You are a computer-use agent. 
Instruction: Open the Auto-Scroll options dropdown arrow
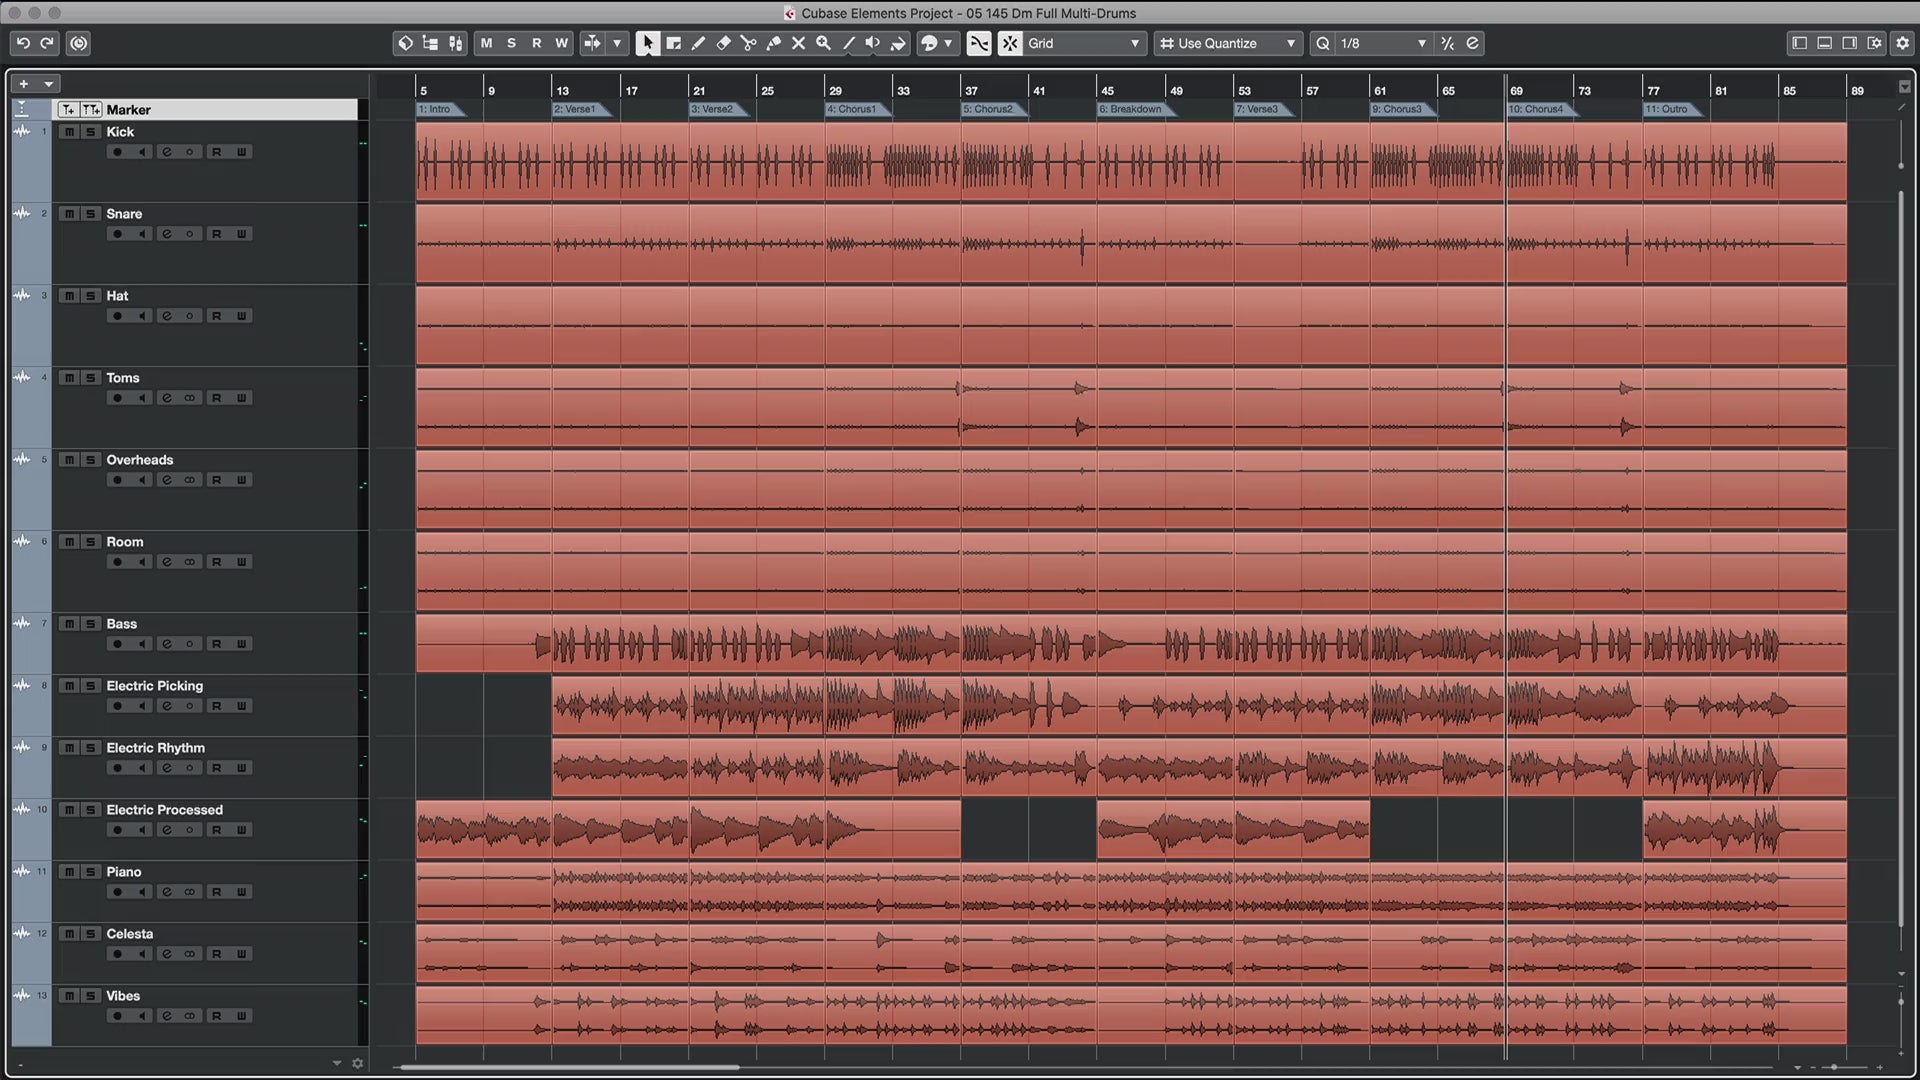tap(617, 43)
